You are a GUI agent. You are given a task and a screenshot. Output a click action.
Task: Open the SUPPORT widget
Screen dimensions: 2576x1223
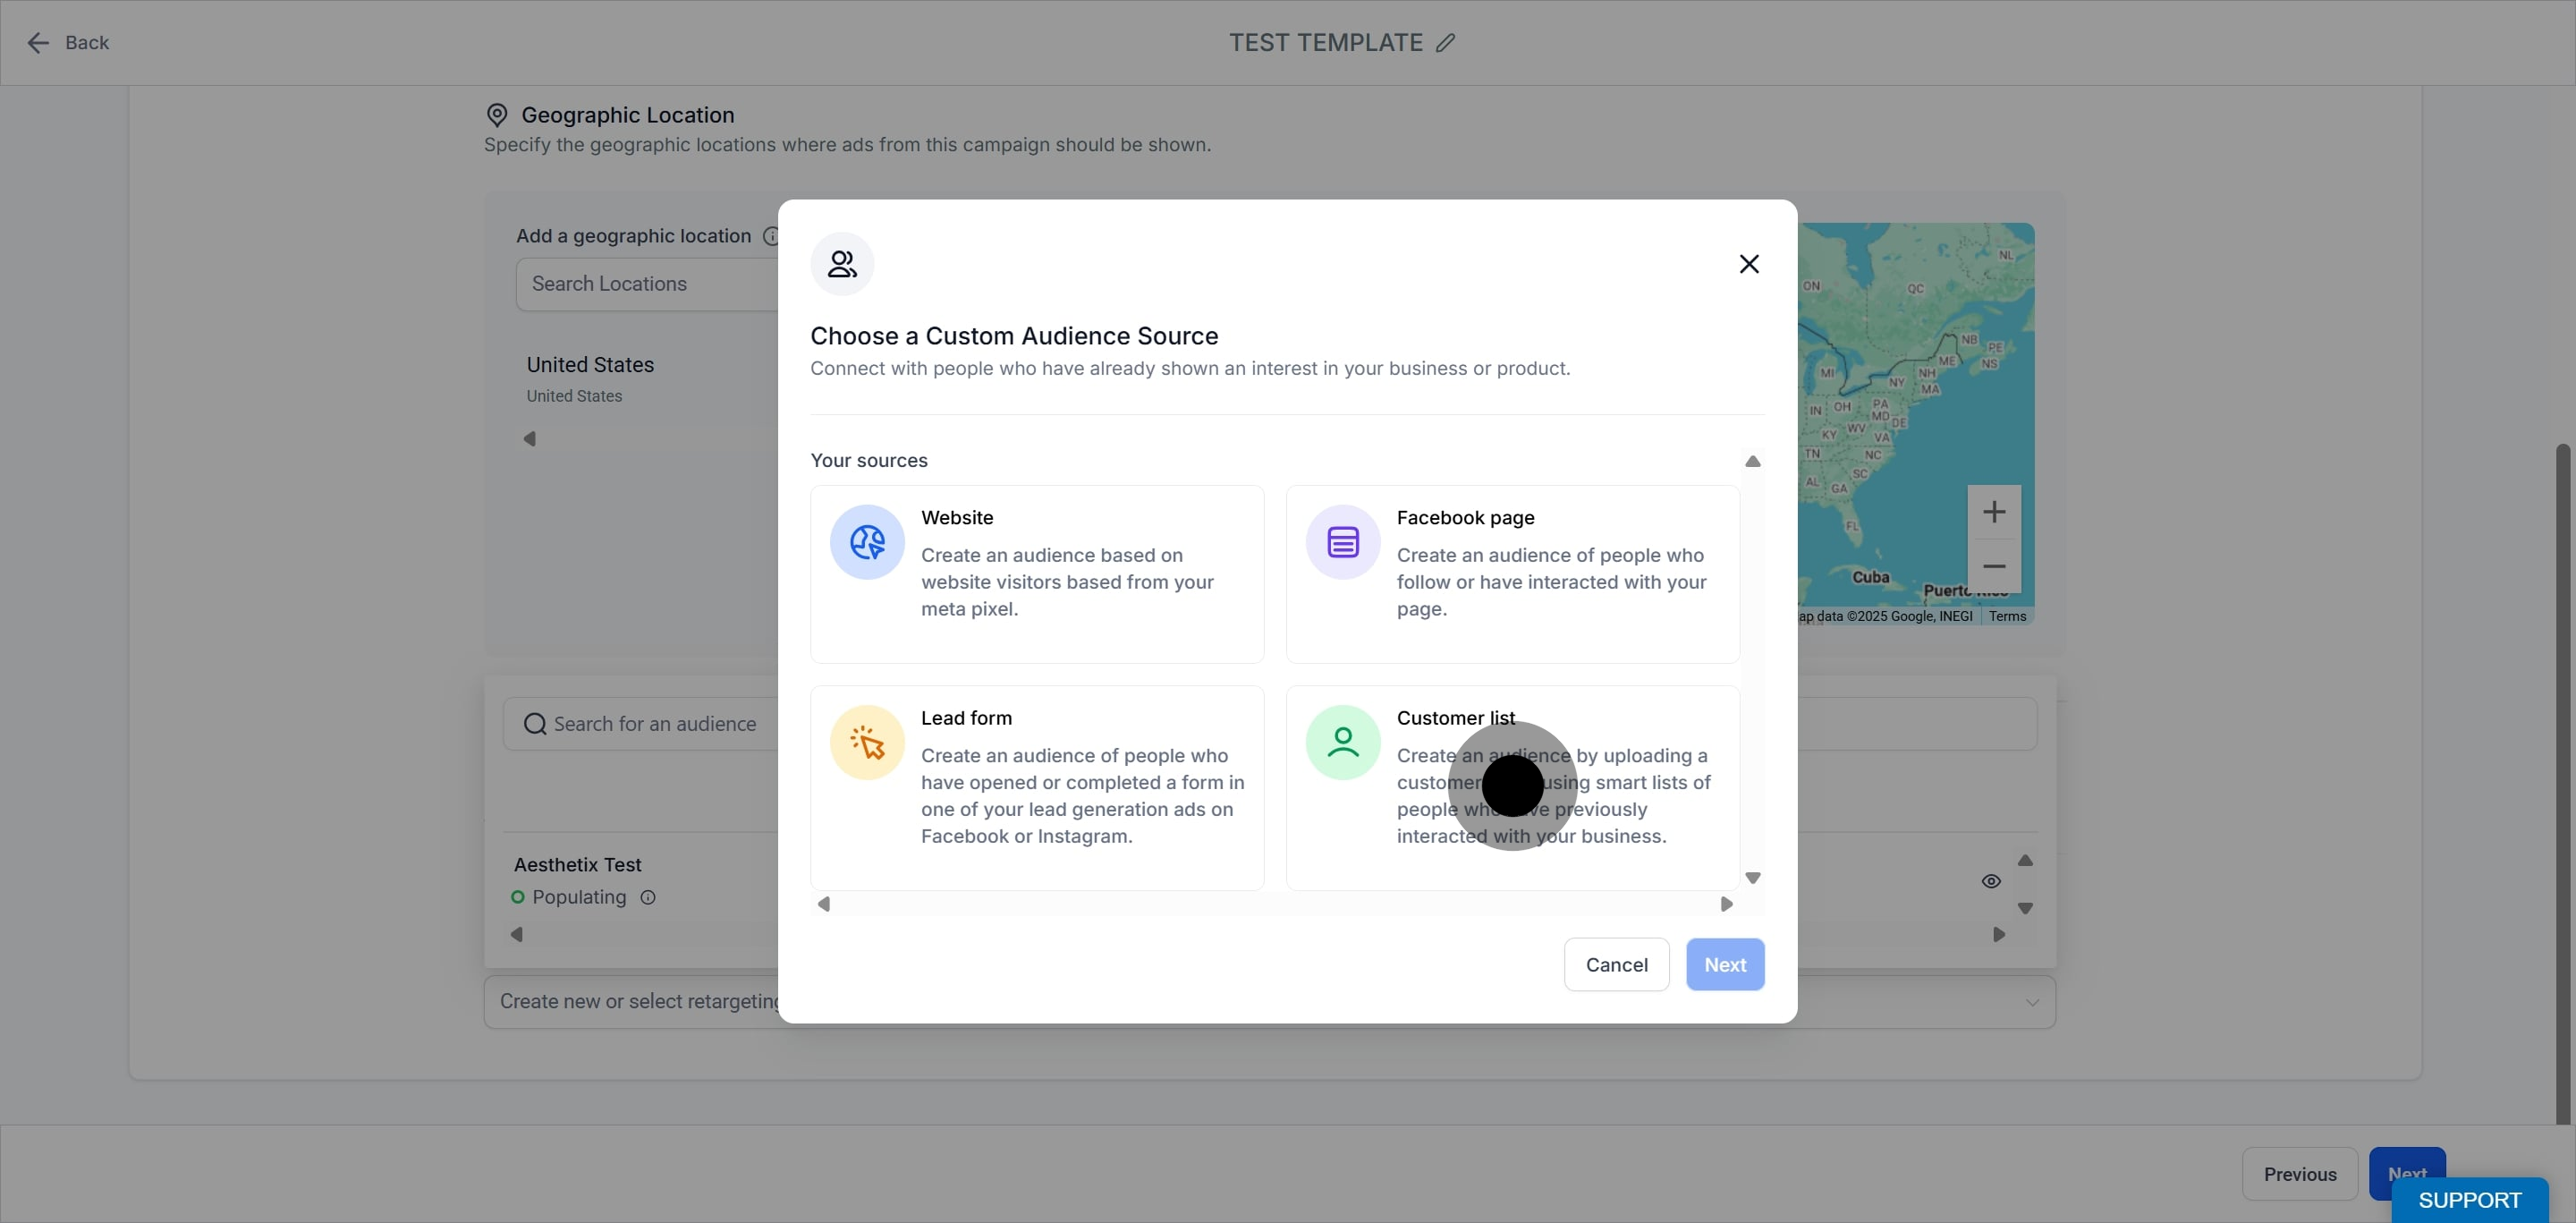pos(2469,1200)
